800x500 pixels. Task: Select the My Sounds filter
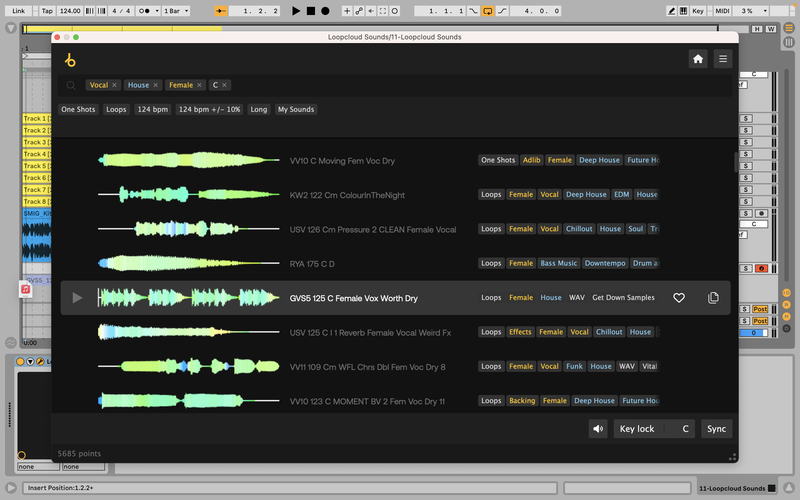click(x=296, y=109)
